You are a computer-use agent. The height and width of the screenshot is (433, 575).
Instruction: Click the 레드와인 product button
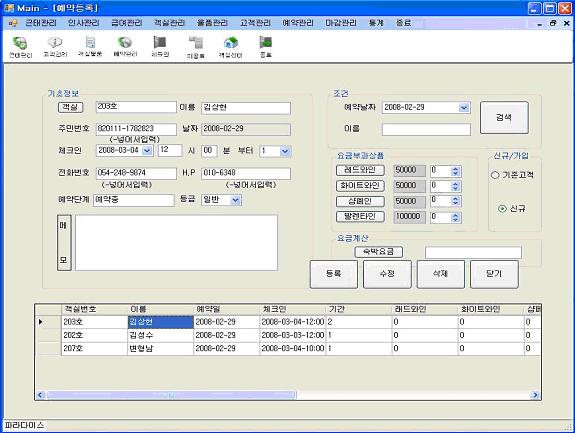360,170
